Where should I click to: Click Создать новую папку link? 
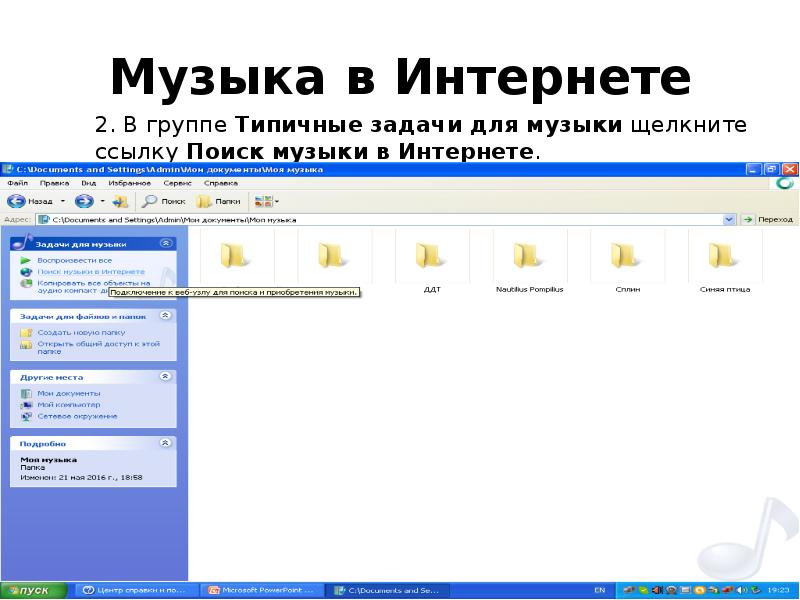tap(81, 332)
